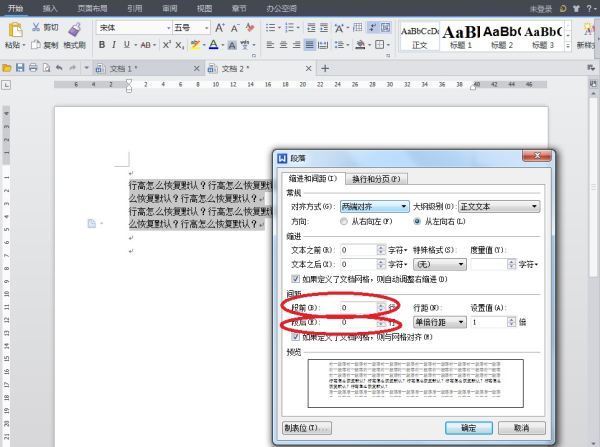Click the Copy (复制) icon

coord(36,45)
